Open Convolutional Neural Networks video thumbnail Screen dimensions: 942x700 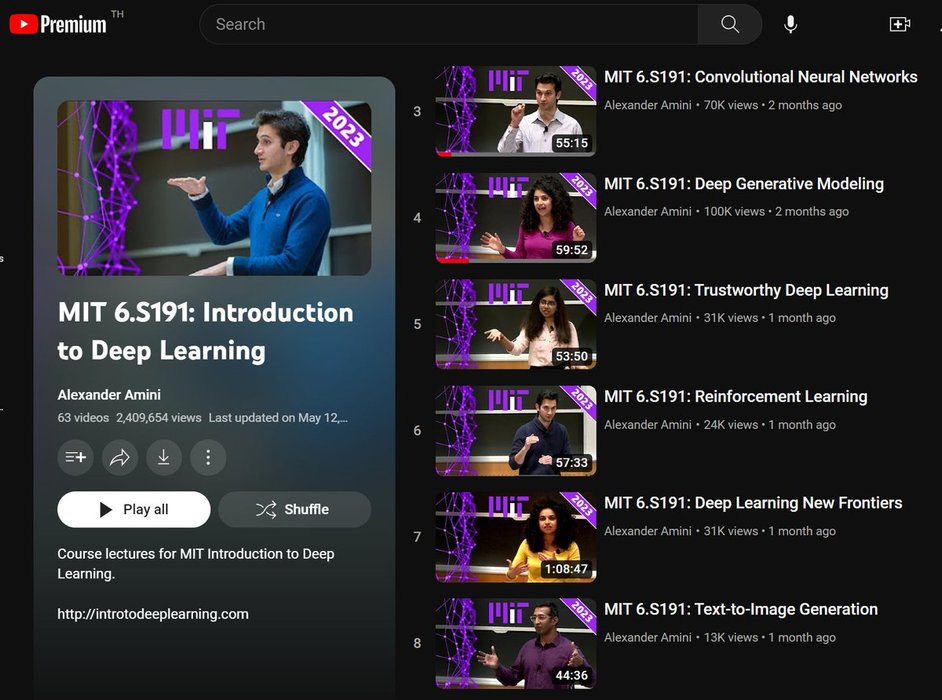[x=515, y=111]
